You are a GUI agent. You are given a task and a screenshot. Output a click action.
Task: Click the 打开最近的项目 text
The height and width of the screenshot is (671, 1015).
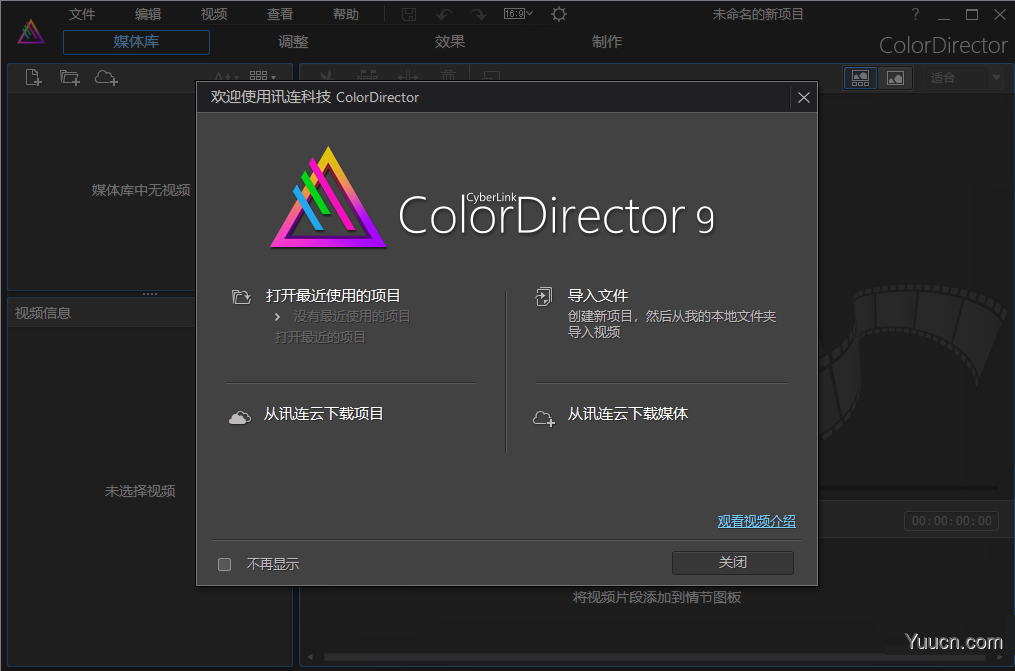point(320,337)
